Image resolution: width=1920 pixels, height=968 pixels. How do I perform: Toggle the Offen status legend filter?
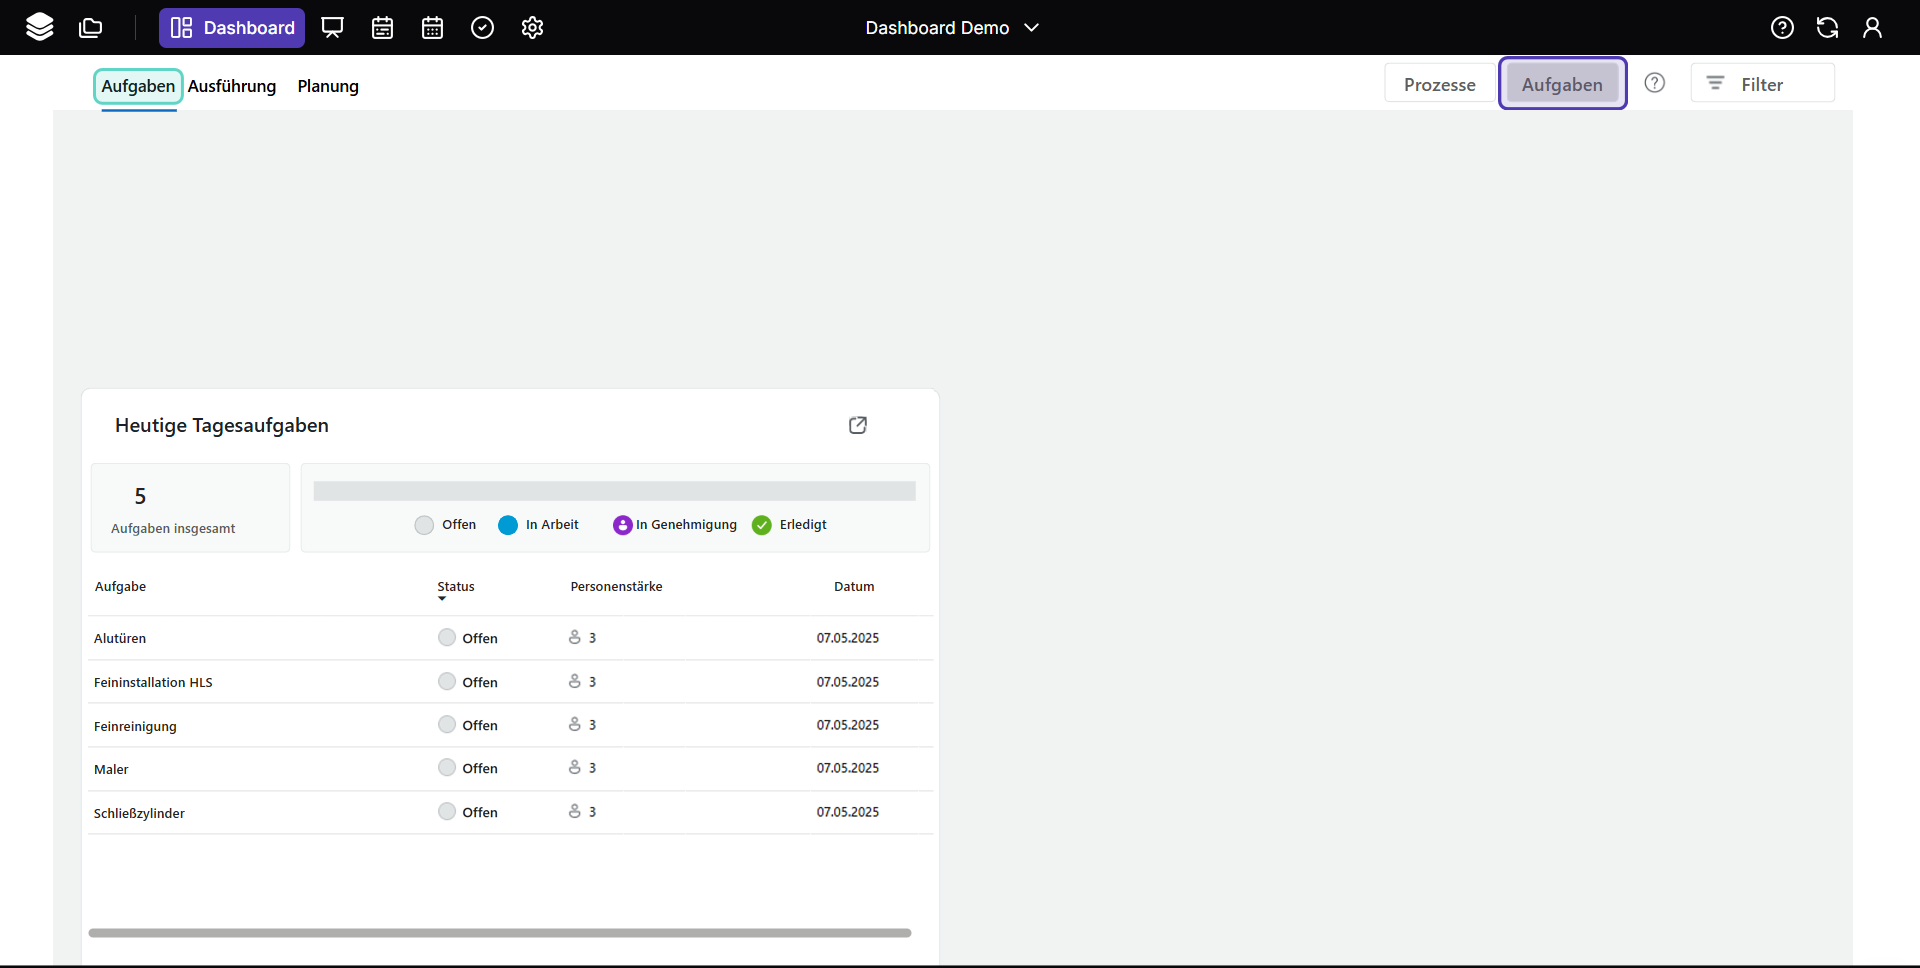pyautogui.click(x=446, y=525)
